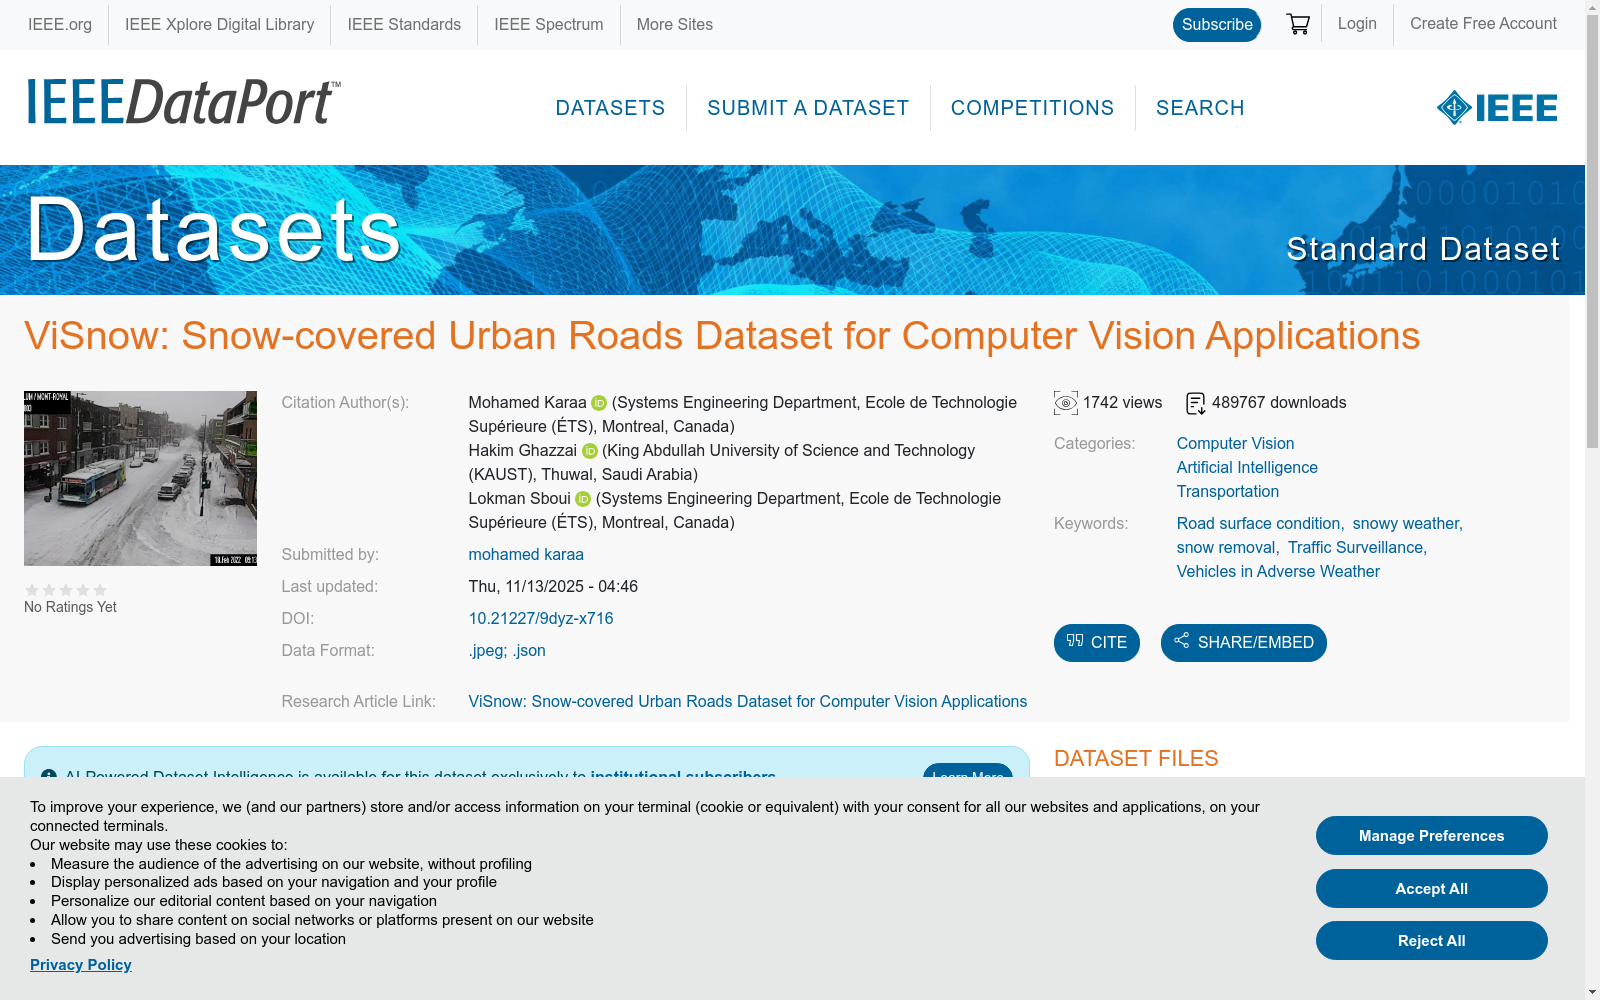Accept All cookies
Viewport: 1600px width, 1000px height.
click(x=1432, y=889)
